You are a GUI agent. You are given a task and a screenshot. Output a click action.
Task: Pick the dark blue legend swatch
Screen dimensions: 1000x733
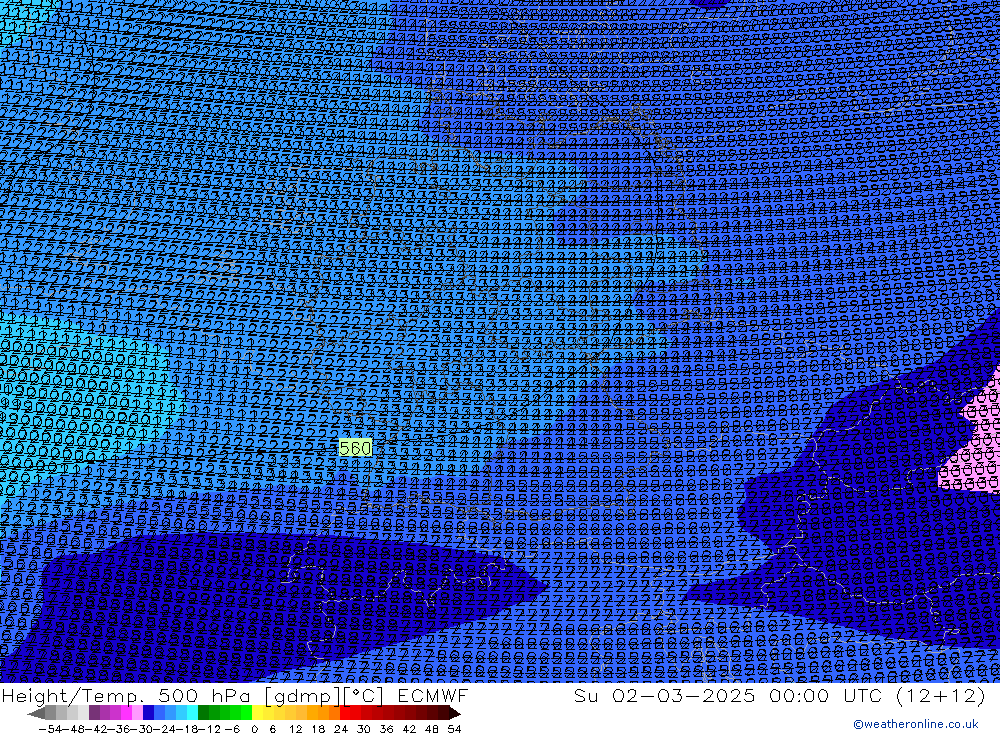149,713
